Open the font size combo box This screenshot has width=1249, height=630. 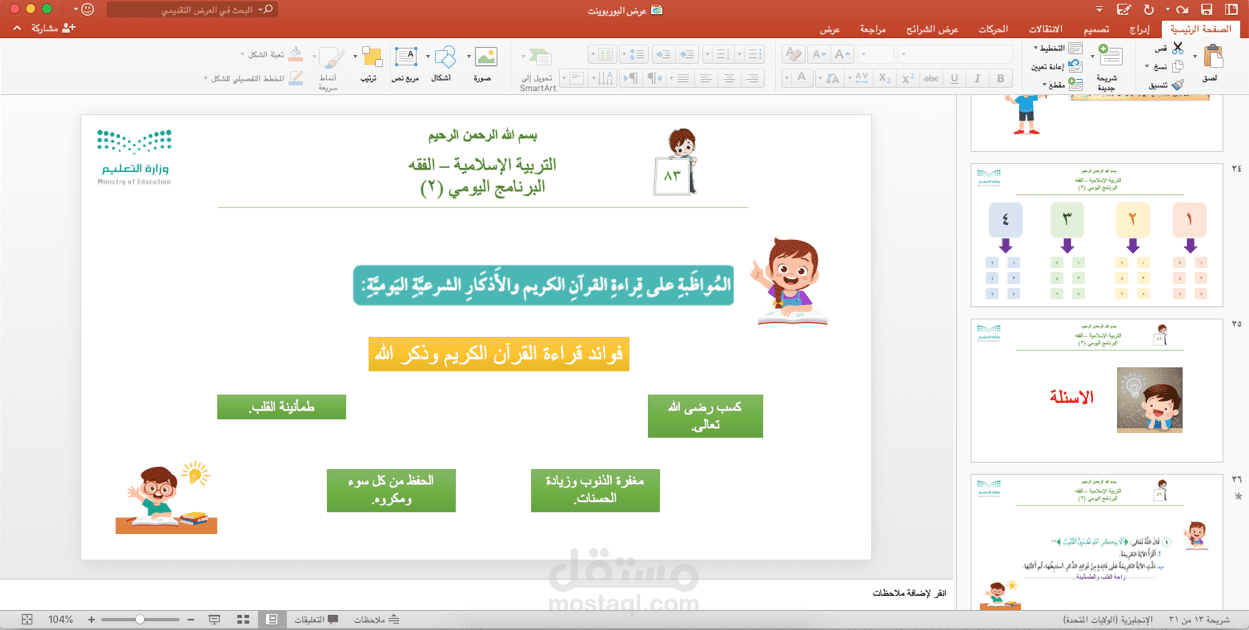point(877,54)
